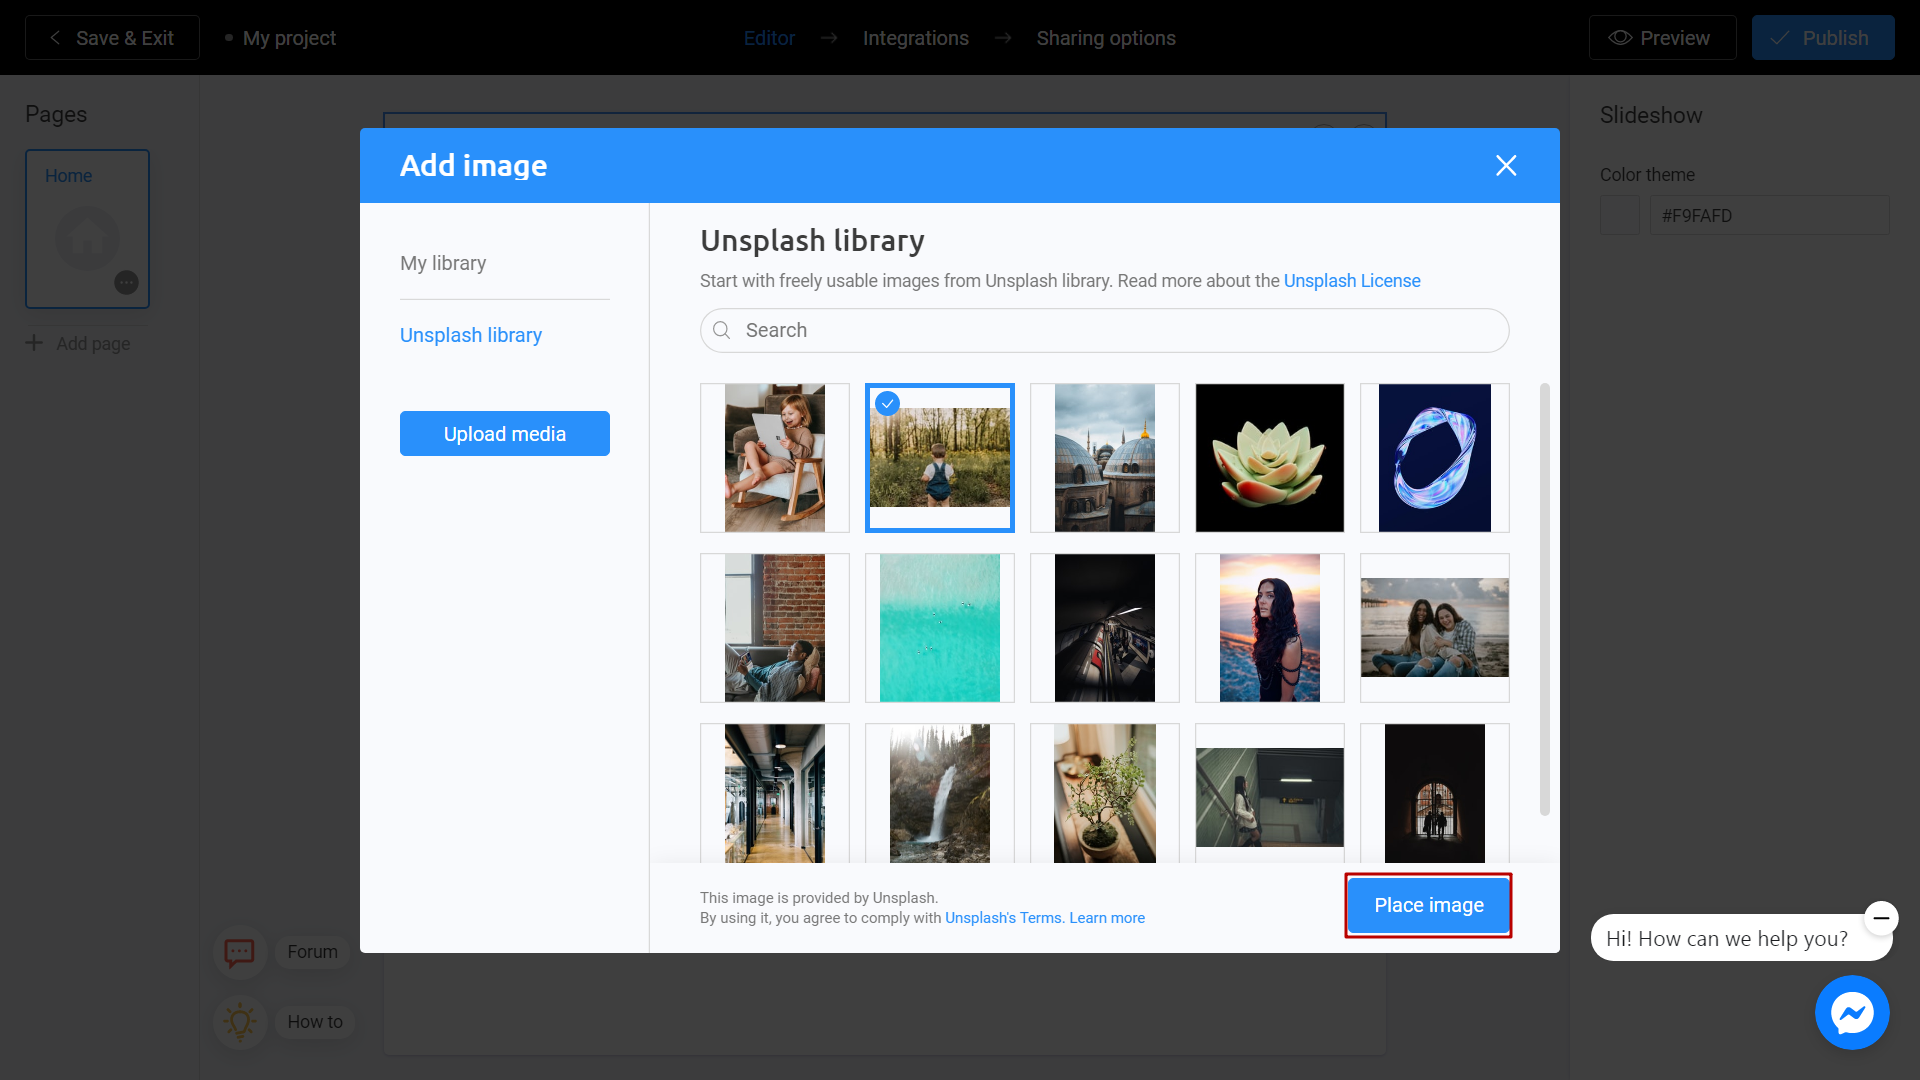Click the Preview button in toolbar
Viewport: 1920px width, 1080px height.
pyautogui.click(x=1664, y=37)
